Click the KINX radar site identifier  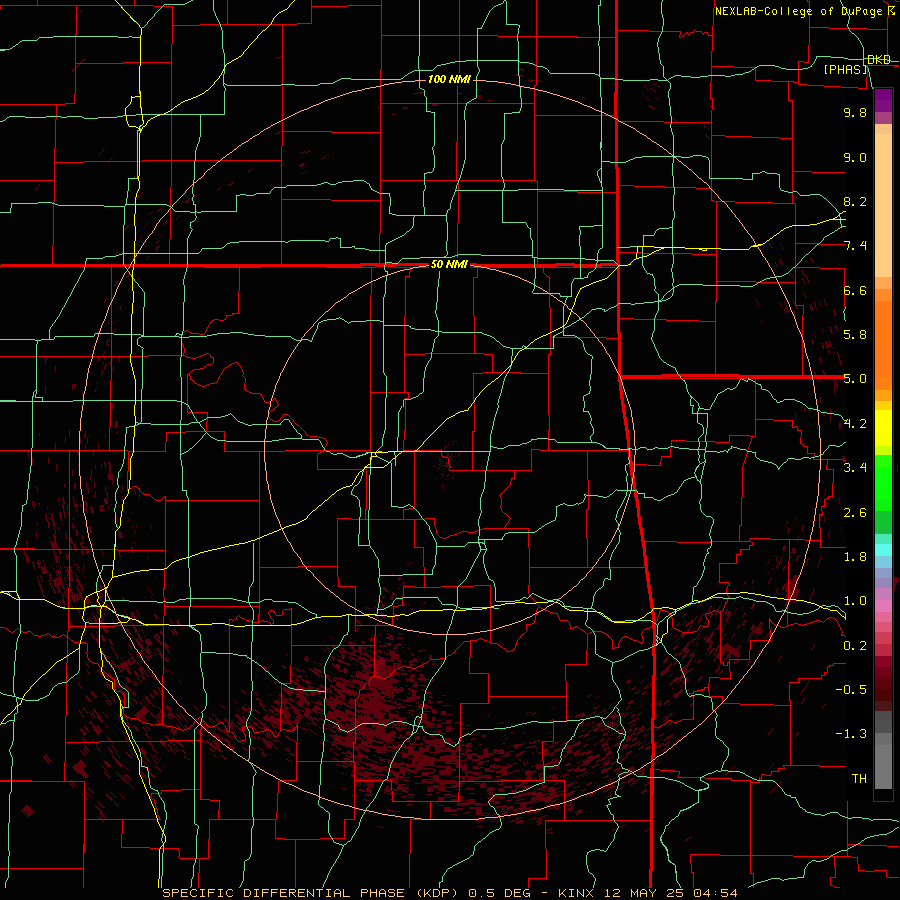click(577, 893)
